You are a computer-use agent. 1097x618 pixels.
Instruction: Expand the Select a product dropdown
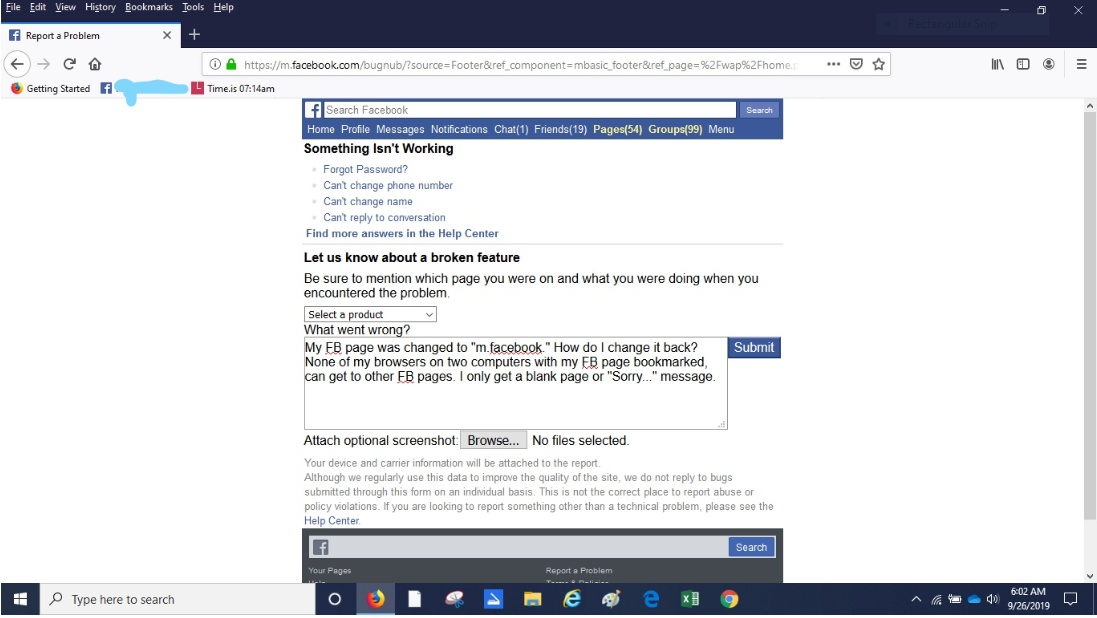(x=370, y=314)
